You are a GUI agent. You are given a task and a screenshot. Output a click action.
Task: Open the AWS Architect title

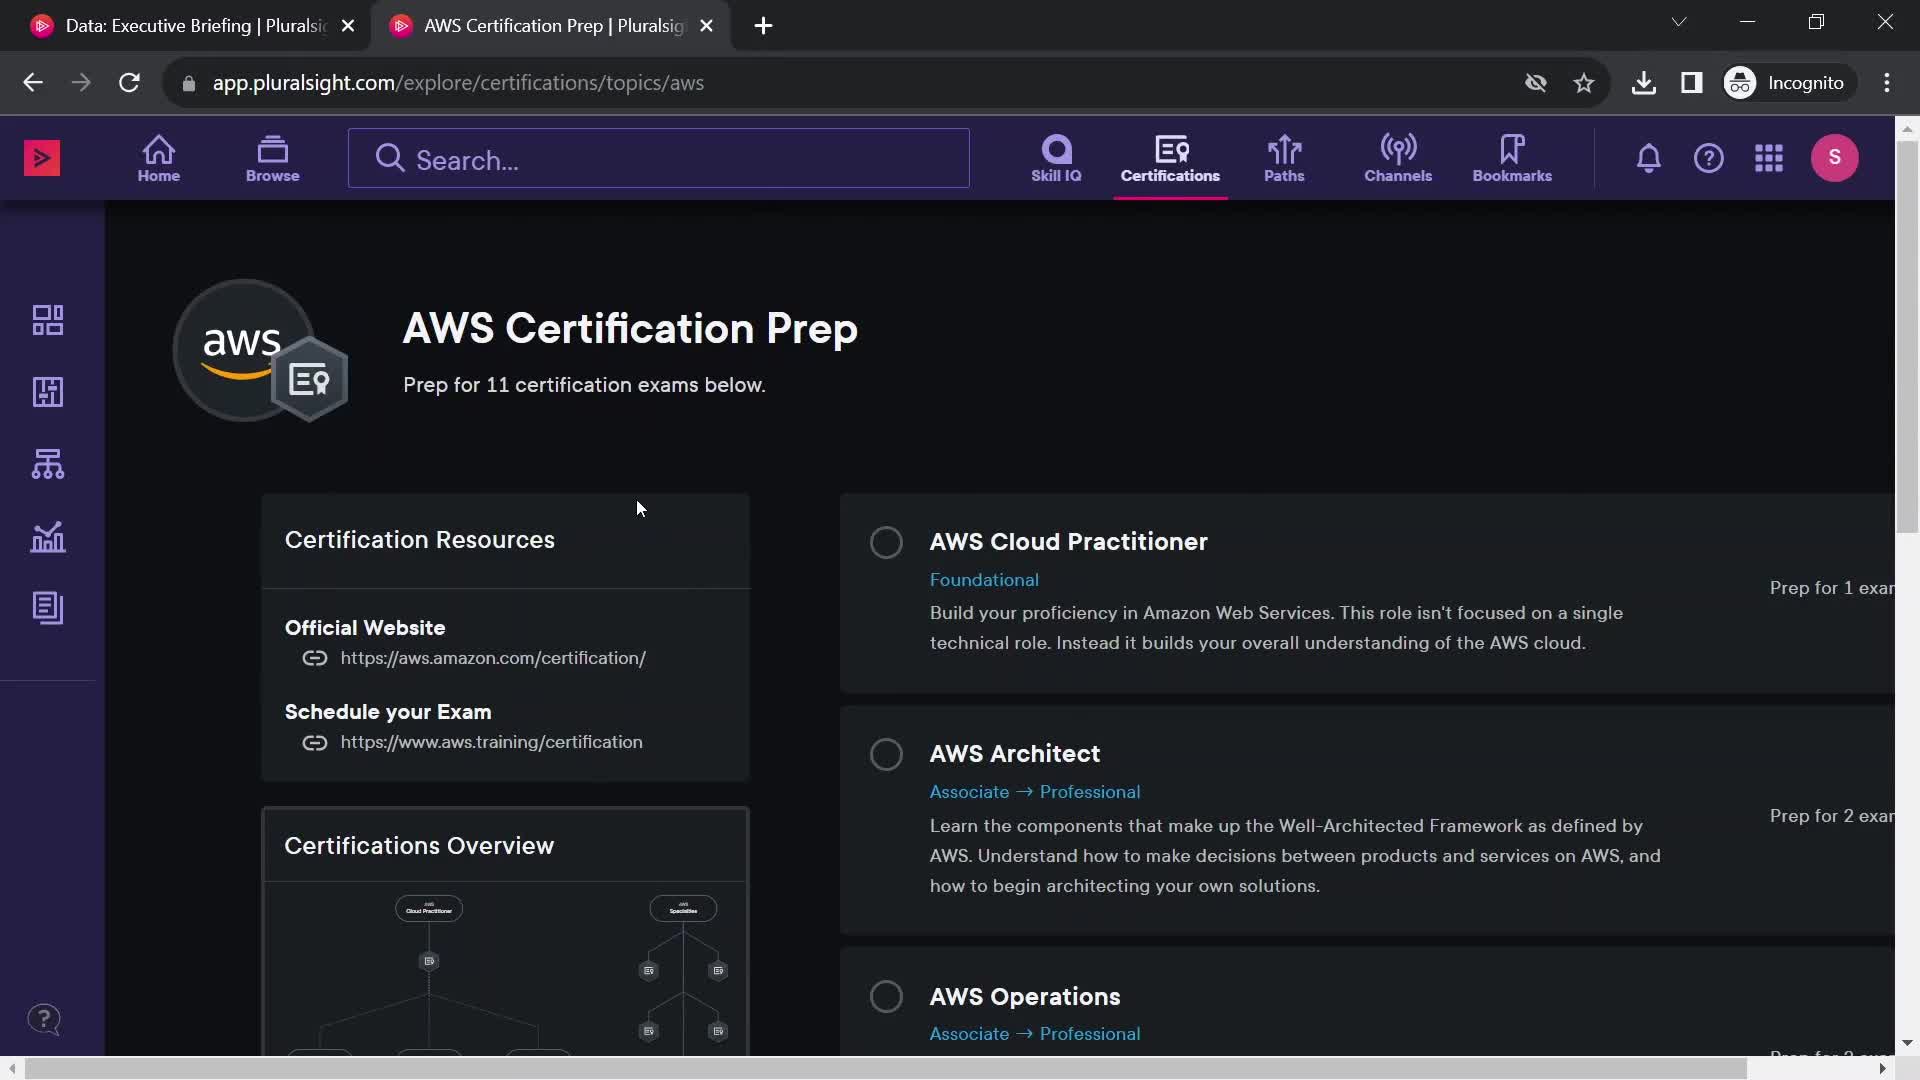tap(1014, 754)
